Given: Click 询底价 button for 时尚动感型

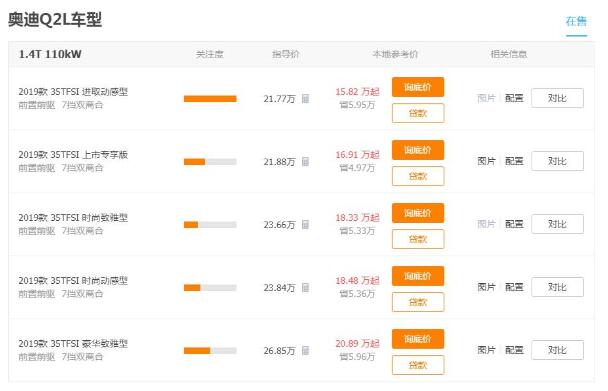Looking at the screenshot, I should pyautogui.click(x=418, y=276).
